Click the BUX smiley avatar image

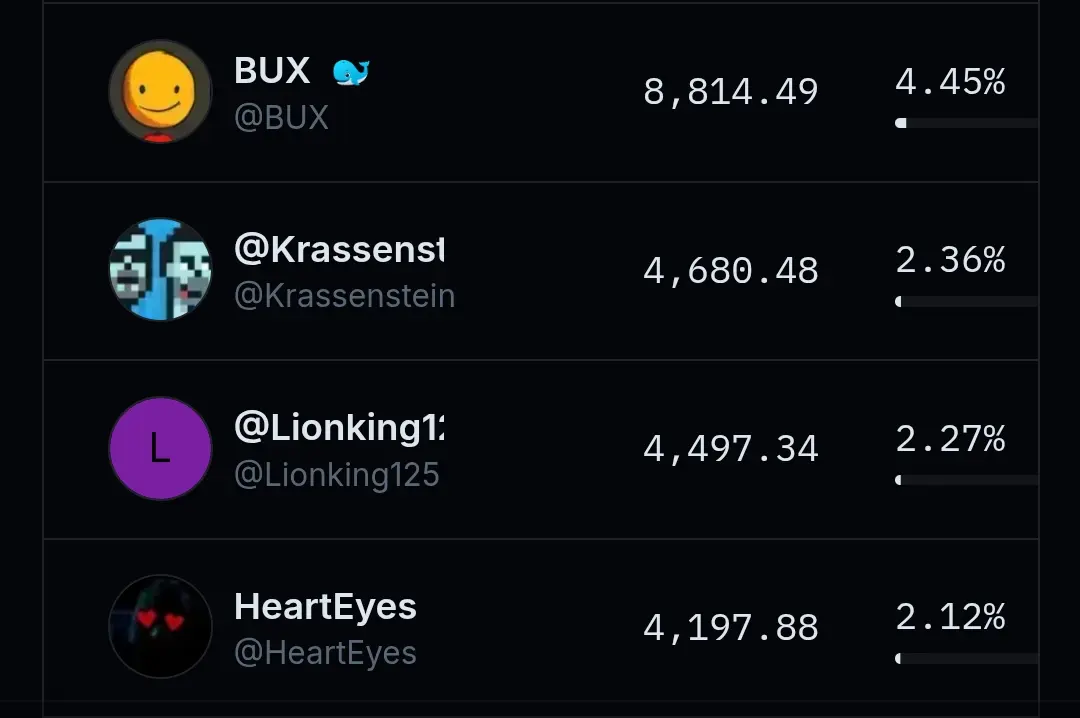160,91
